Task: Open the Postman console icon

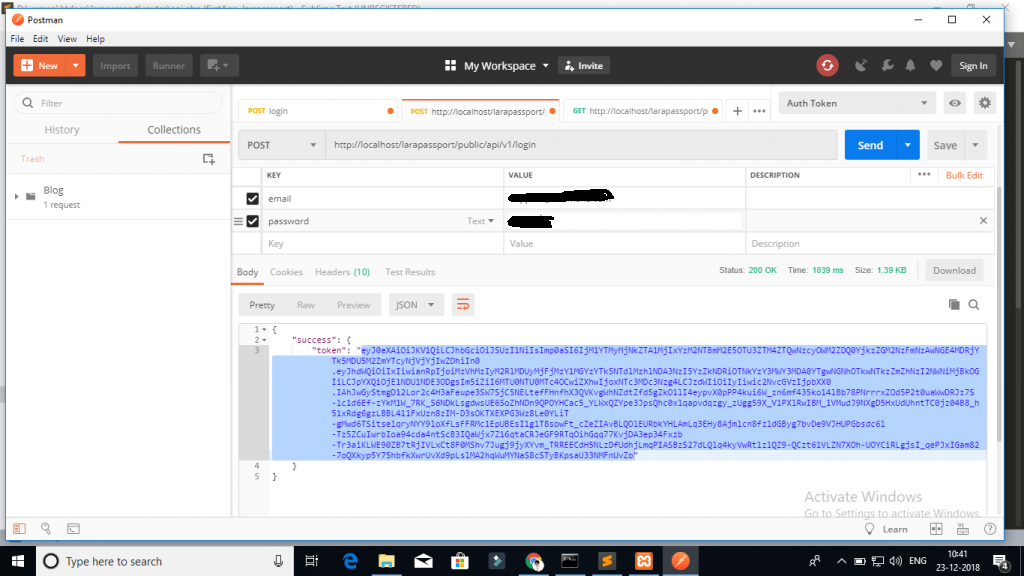Action: pos(73,528)
